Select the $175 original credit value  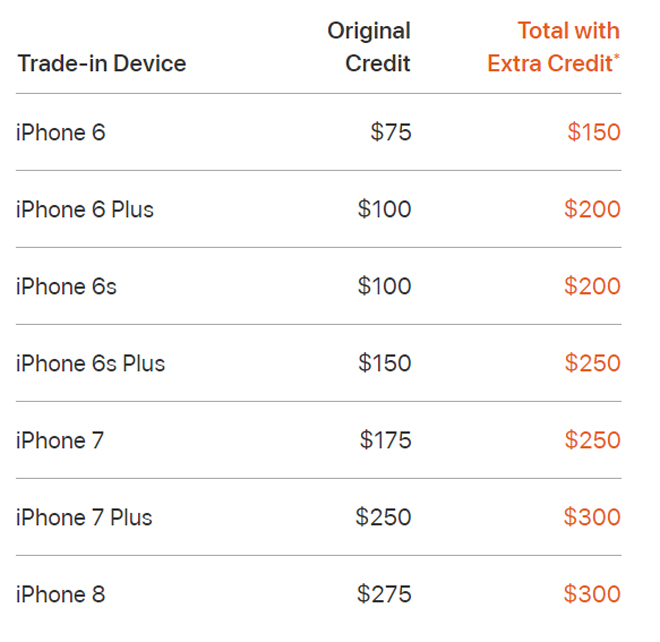pyautogui.click(x=386, y=440)
